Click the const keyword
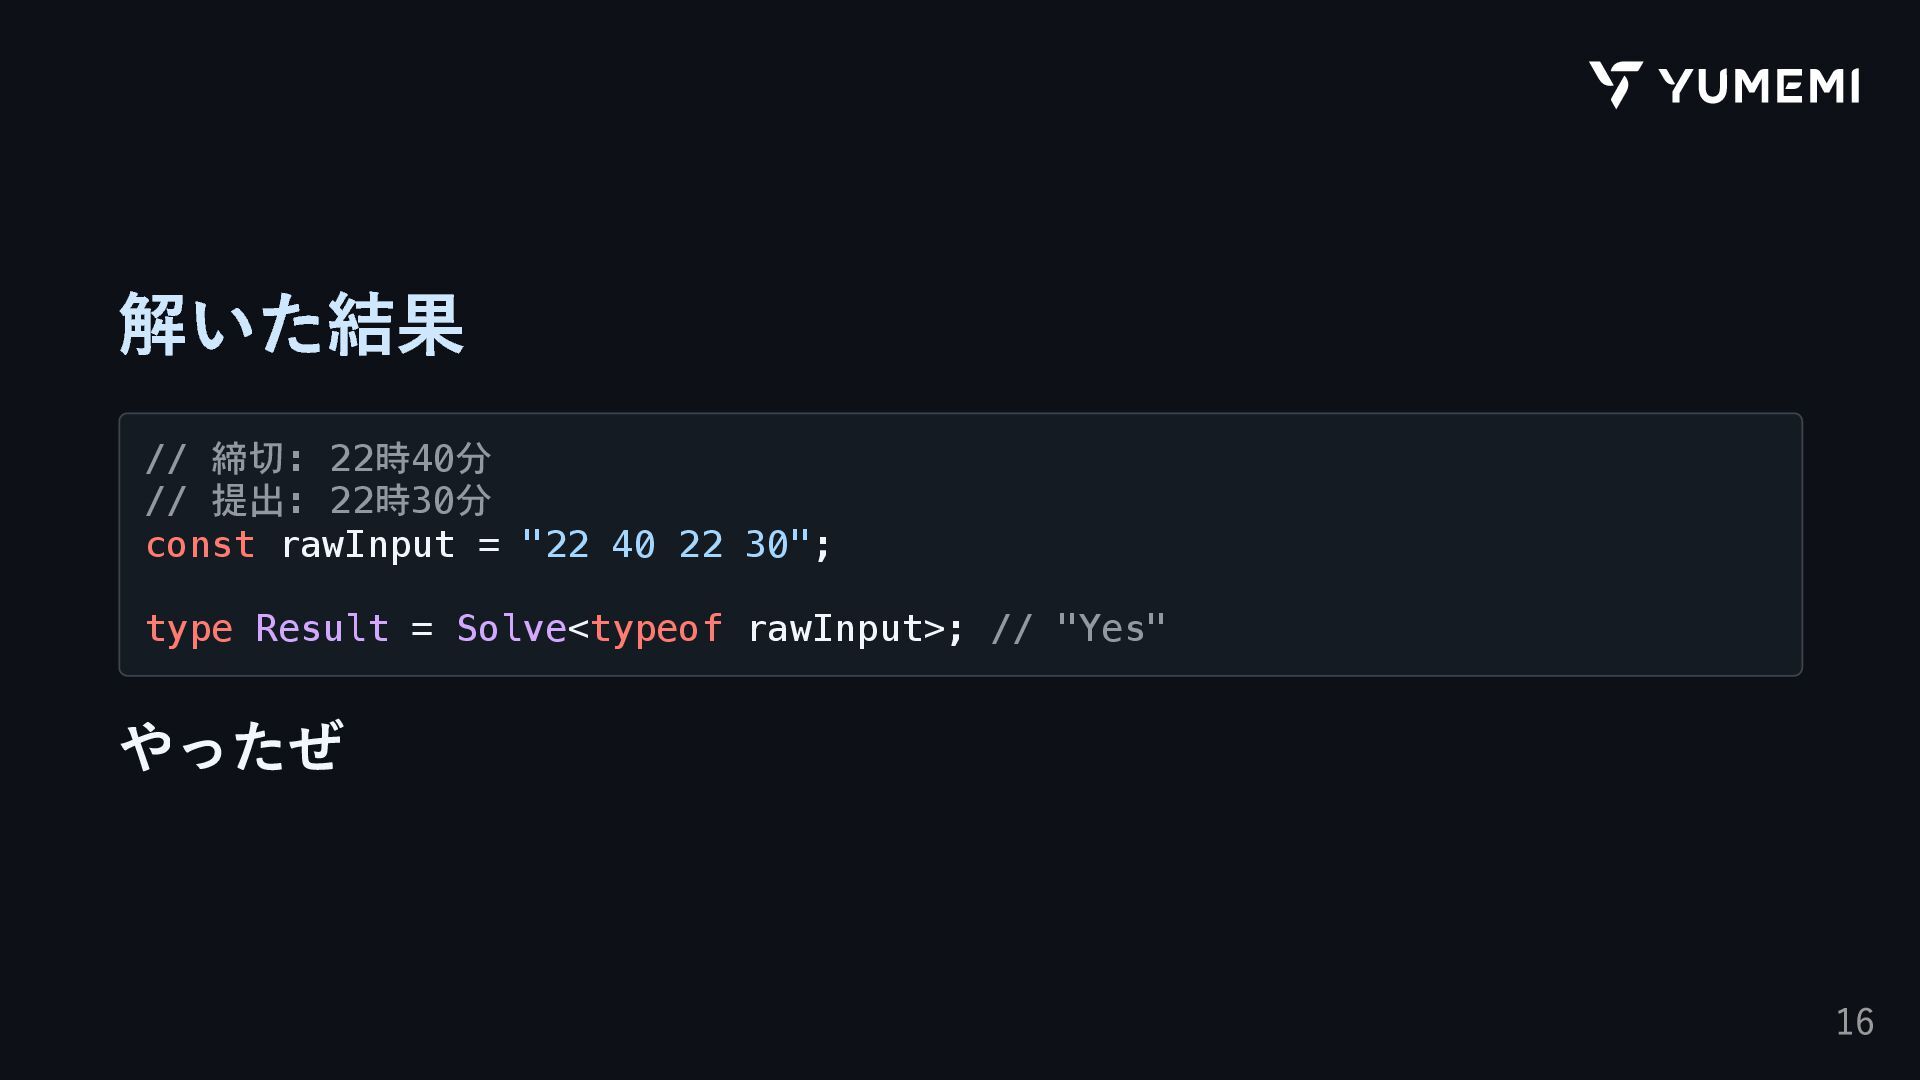 coord(200,545)
